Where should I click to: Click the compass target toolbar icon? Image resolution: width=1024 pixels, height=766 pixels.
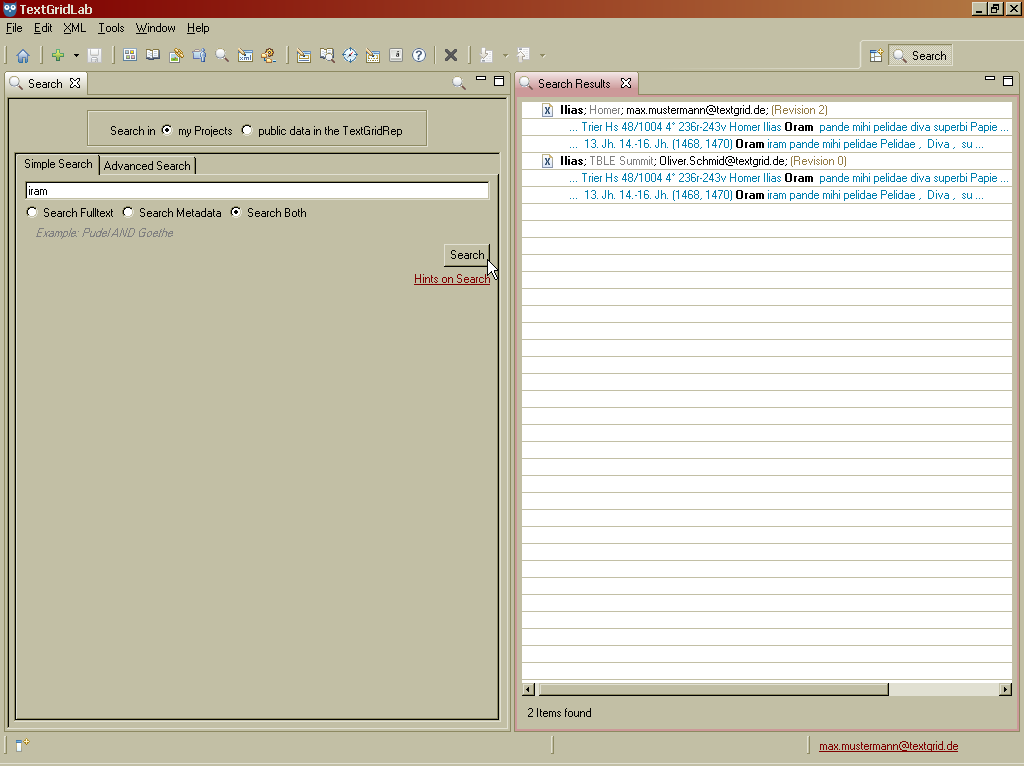pos(350,56)
